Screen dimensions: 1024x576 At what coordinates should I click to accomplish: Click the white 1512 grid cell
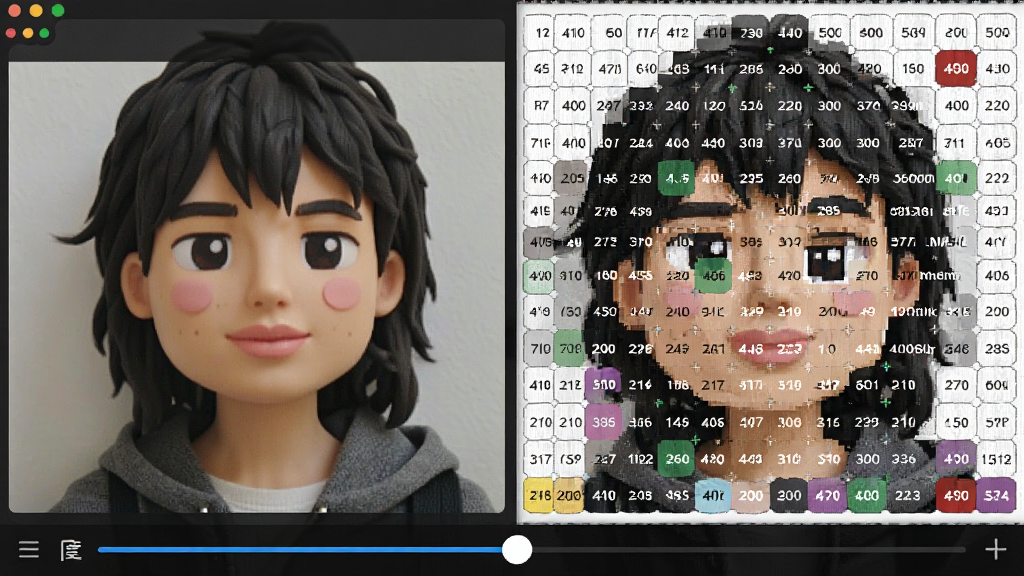996,459
